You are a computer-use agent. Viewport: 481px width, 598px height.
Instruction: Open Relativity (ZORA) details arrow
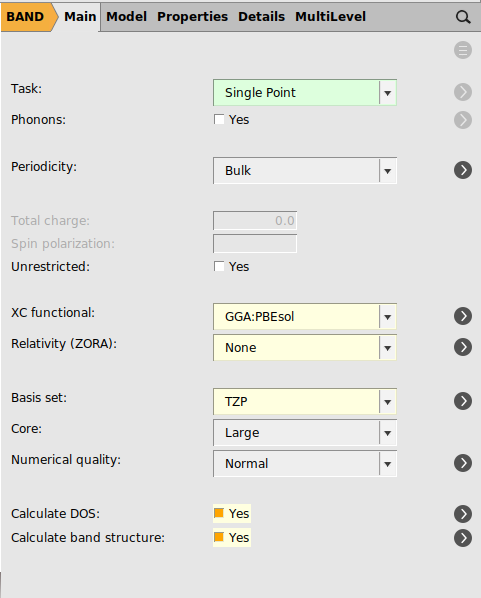tap(463, 347)
